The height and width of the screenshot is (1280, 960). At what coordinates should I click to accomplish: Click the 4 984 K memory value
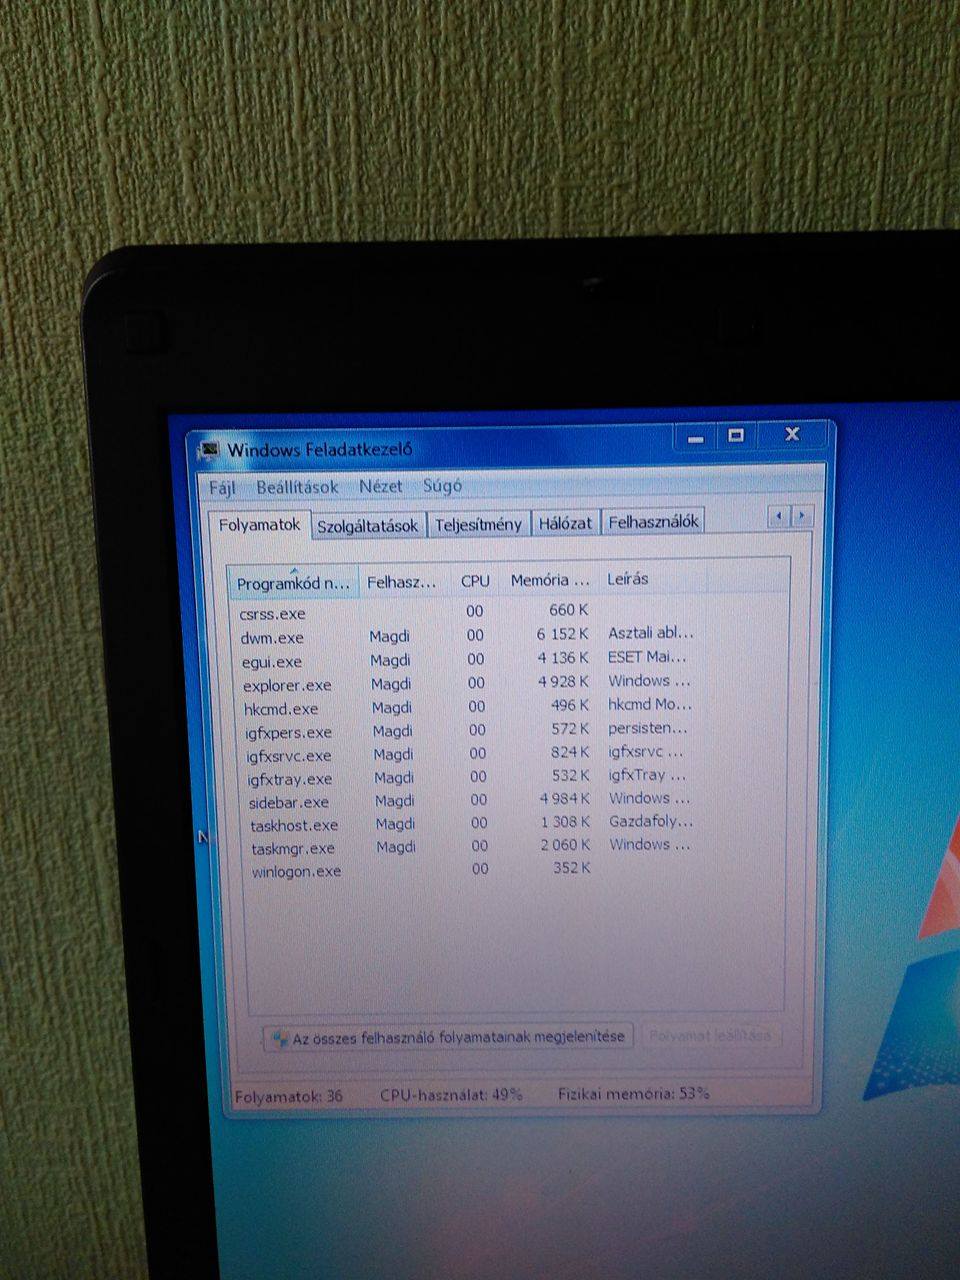565,799
